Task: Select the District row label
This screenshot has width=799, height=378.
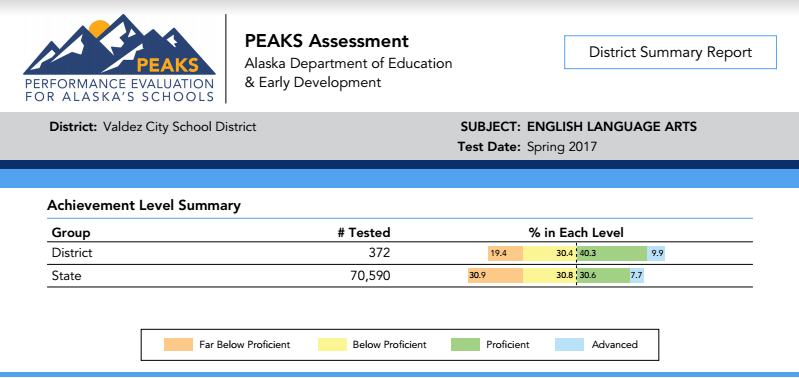Action: [72, 253]
